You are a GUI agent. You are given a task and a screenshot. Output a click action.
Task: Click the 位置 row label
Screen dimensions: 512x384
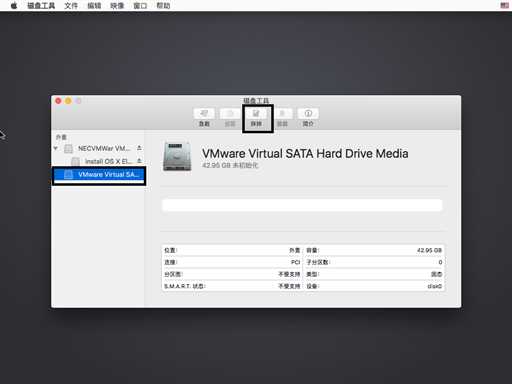(171, 250)
